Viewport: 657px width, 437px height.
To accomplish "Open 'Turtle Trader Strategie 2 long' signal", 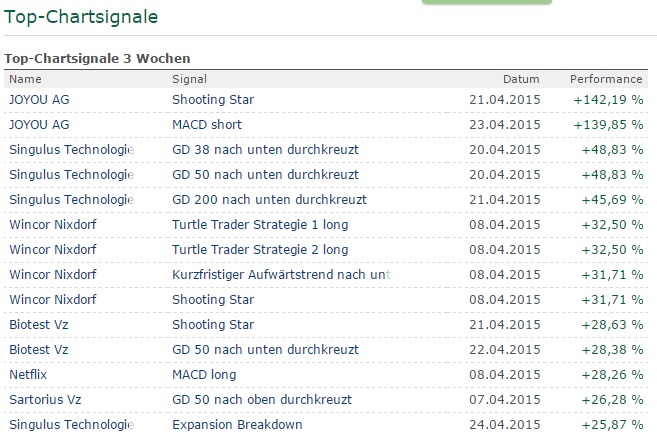I will (260, 250).
